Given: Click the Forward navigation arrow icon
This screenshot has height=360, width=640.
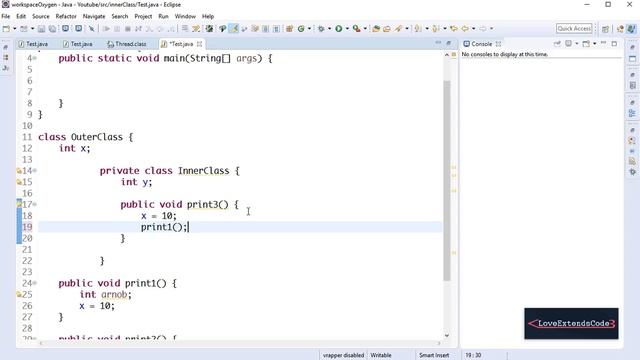Looking at the screenshot, I should 482,29.
